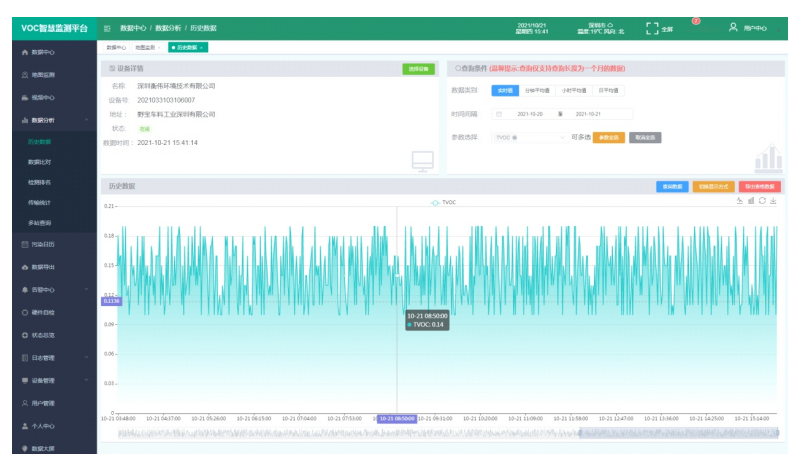This screenshot has height=467, width=803.
Task: Click the VOC智慧监测平台 logo title
Action: pyautogui.click(x=54, y=28)
